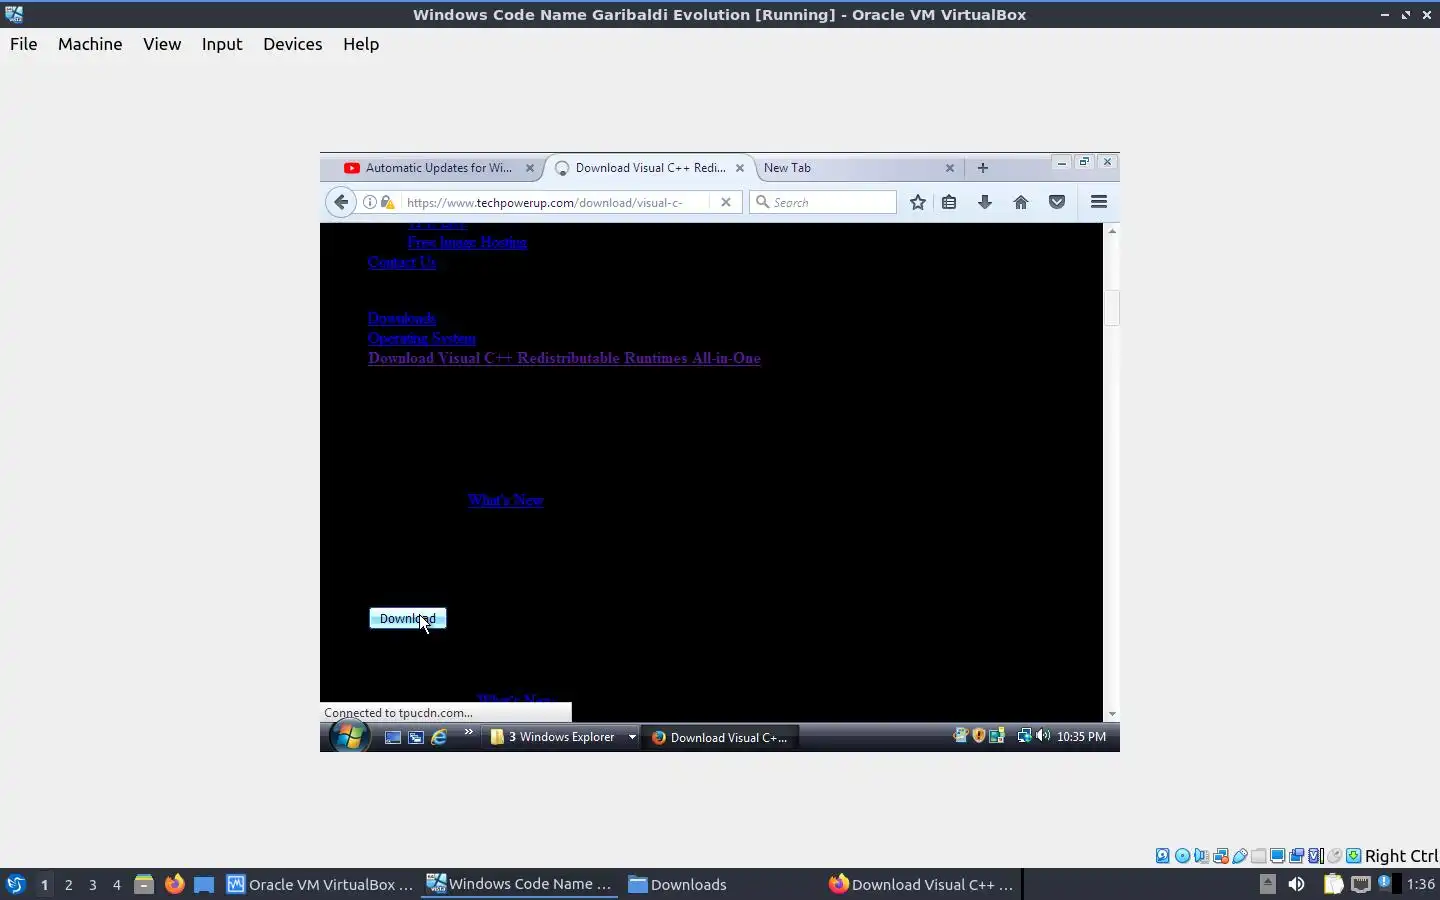This screenshot has width=1440, height=900.
Task: Click VirtualBox hard disk activity indicator
Action: point(1163,856)
